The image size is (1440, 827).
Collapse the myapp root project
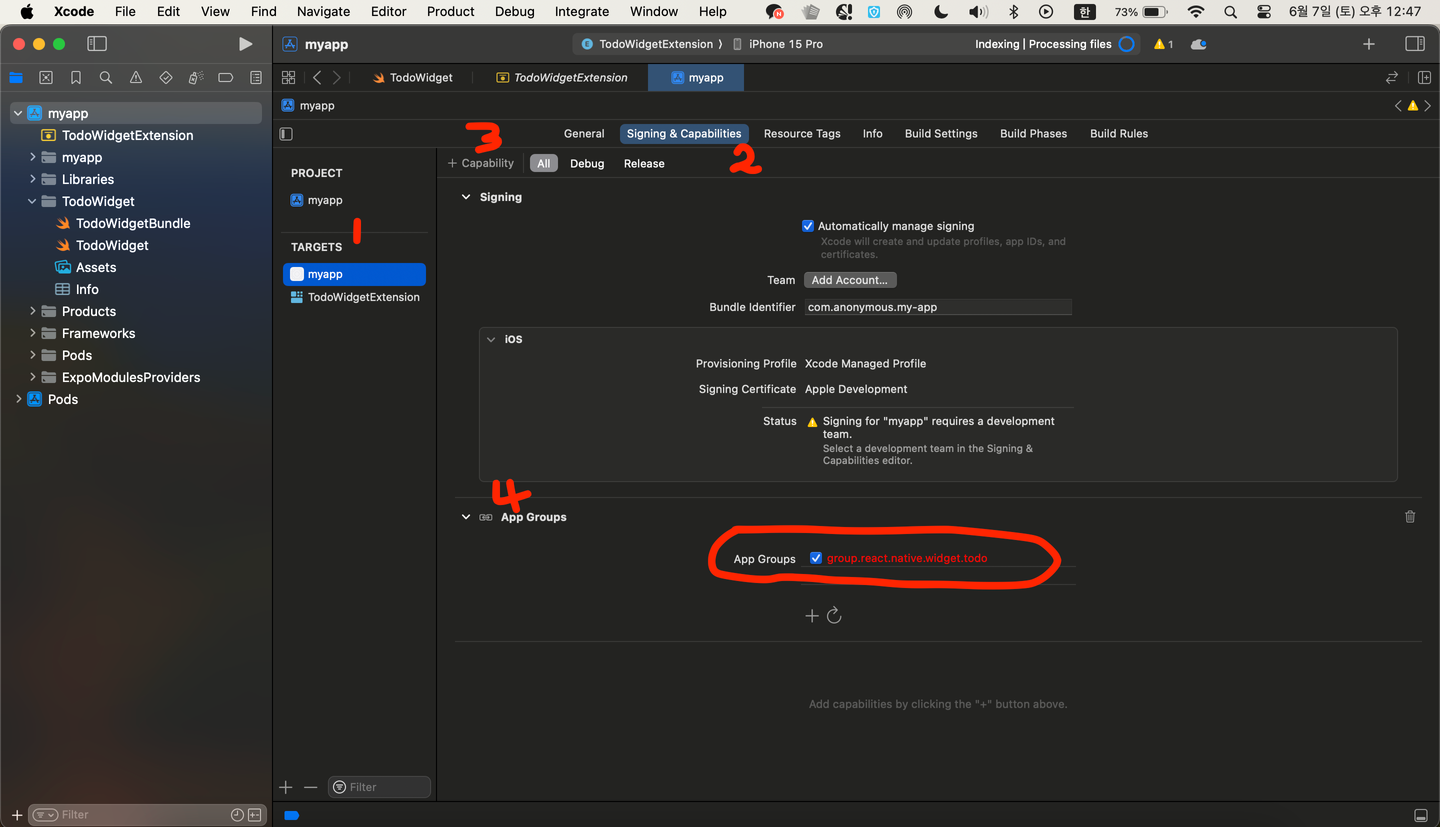(18, 113)
